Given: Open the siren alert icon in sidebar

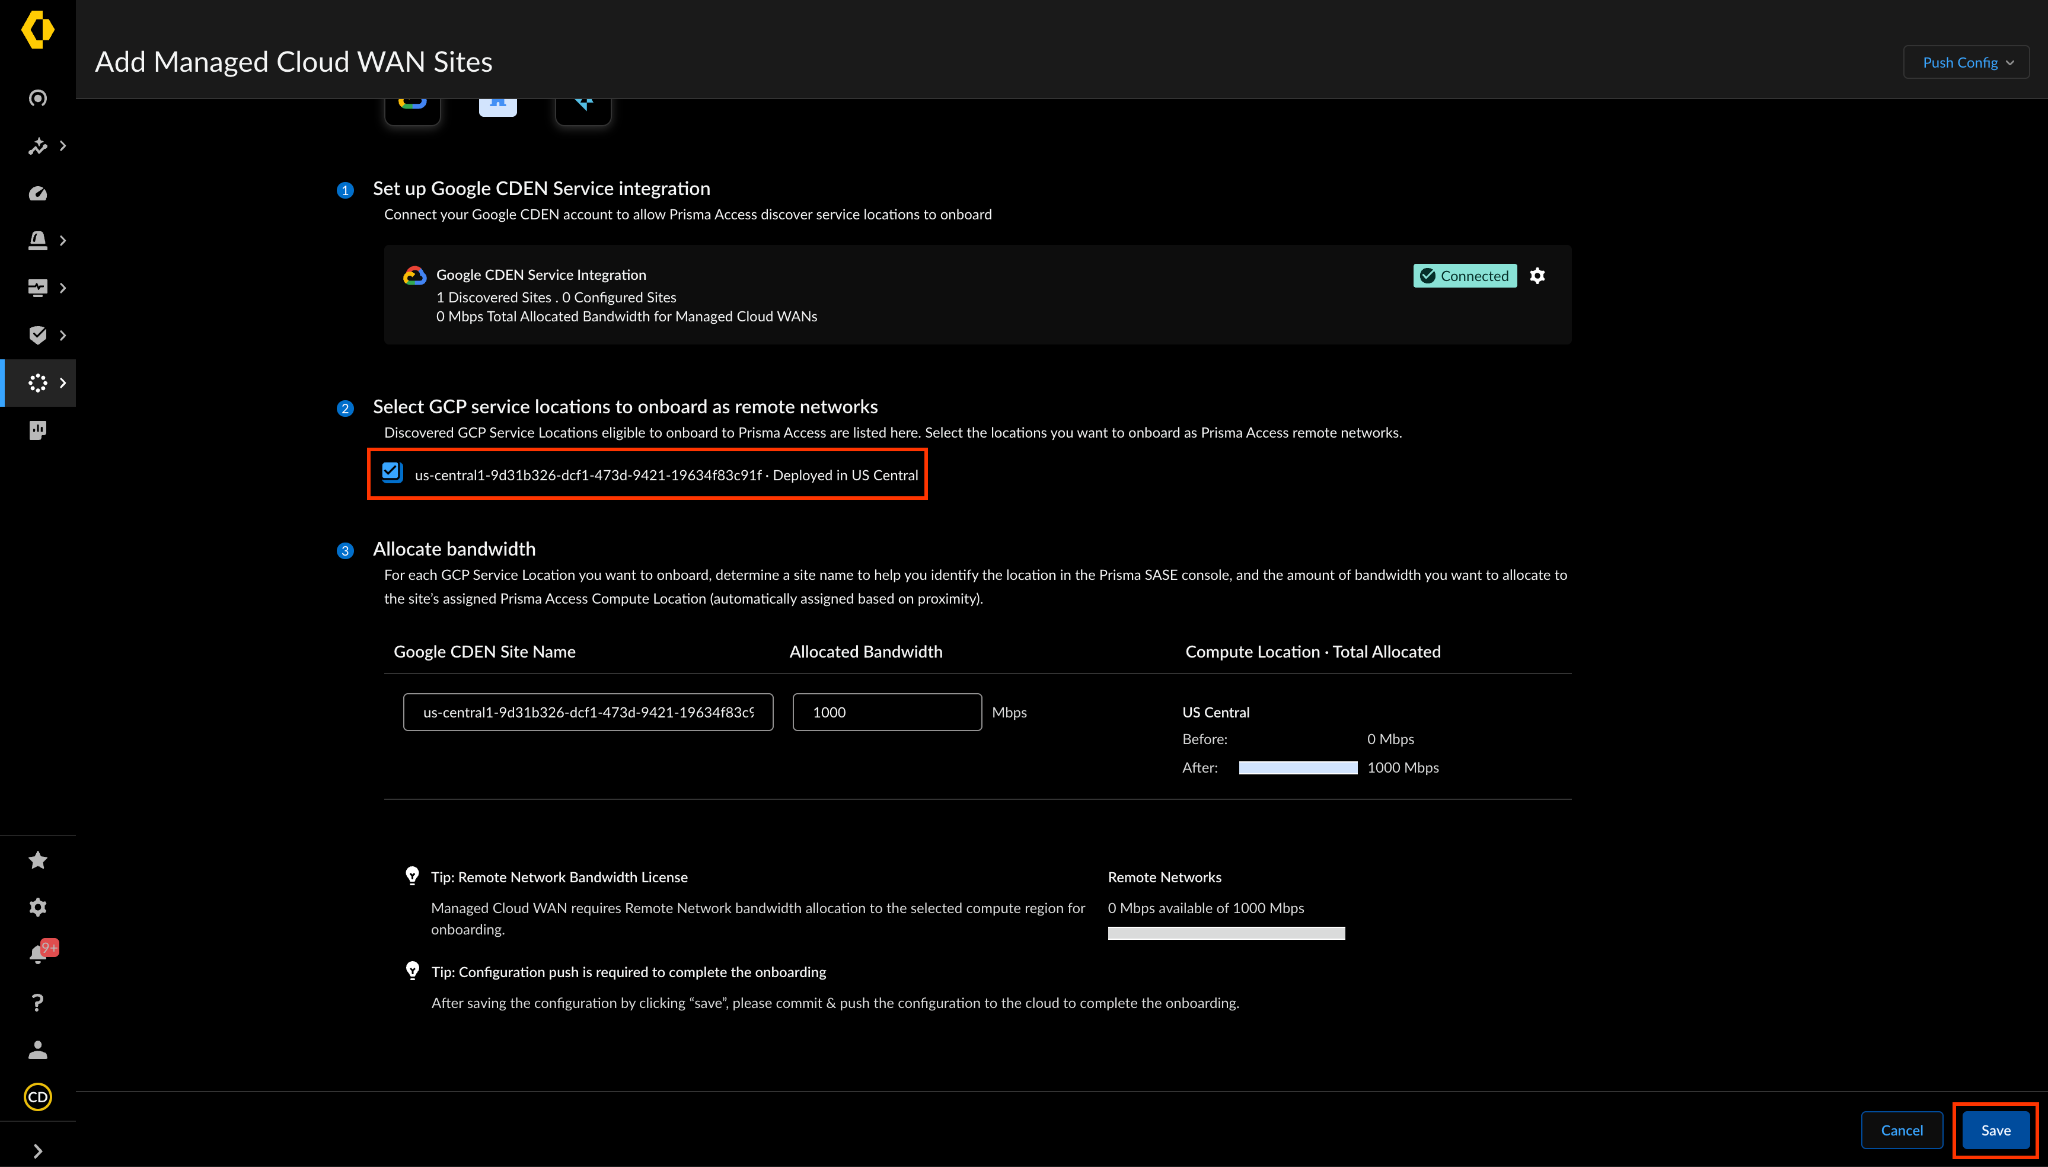Looking at the screenshot, I should click(x=38, y=240).
